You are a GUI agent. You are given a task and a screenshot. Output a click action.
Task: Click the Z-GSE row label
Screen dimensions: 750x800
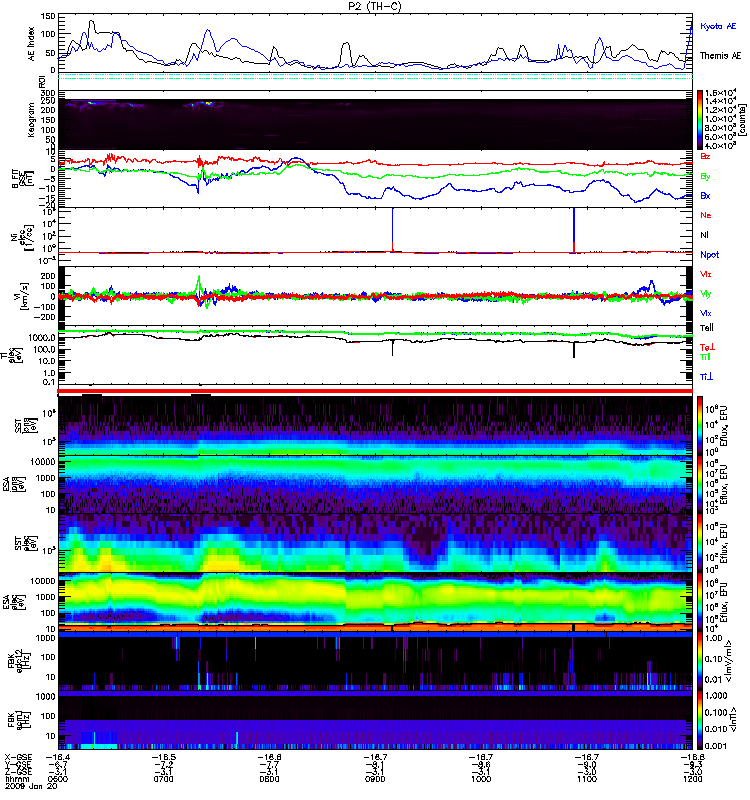click(18, 771)
